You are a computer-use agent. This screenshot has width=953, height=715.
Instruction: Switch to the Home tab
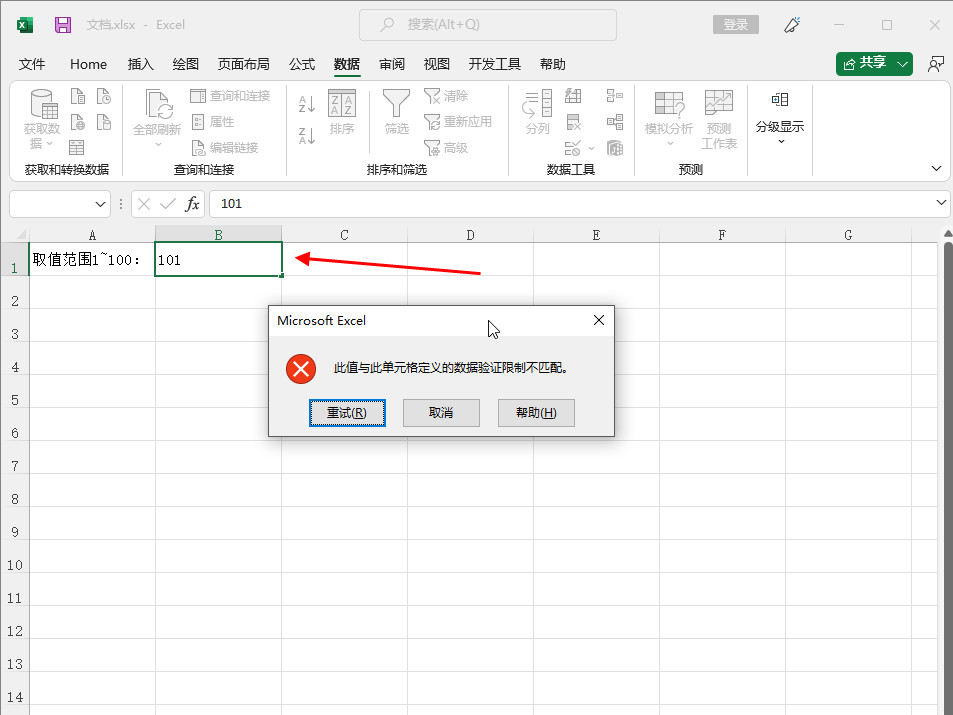pyautogui.click(x=88, y=64)
